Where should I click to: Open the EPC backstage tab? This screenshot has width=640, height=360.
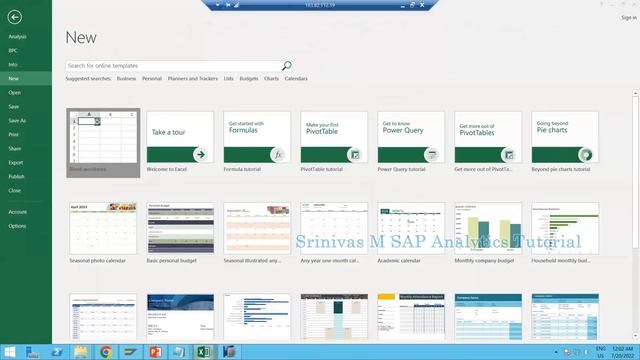pyautogui.click(x=13, y=51)
